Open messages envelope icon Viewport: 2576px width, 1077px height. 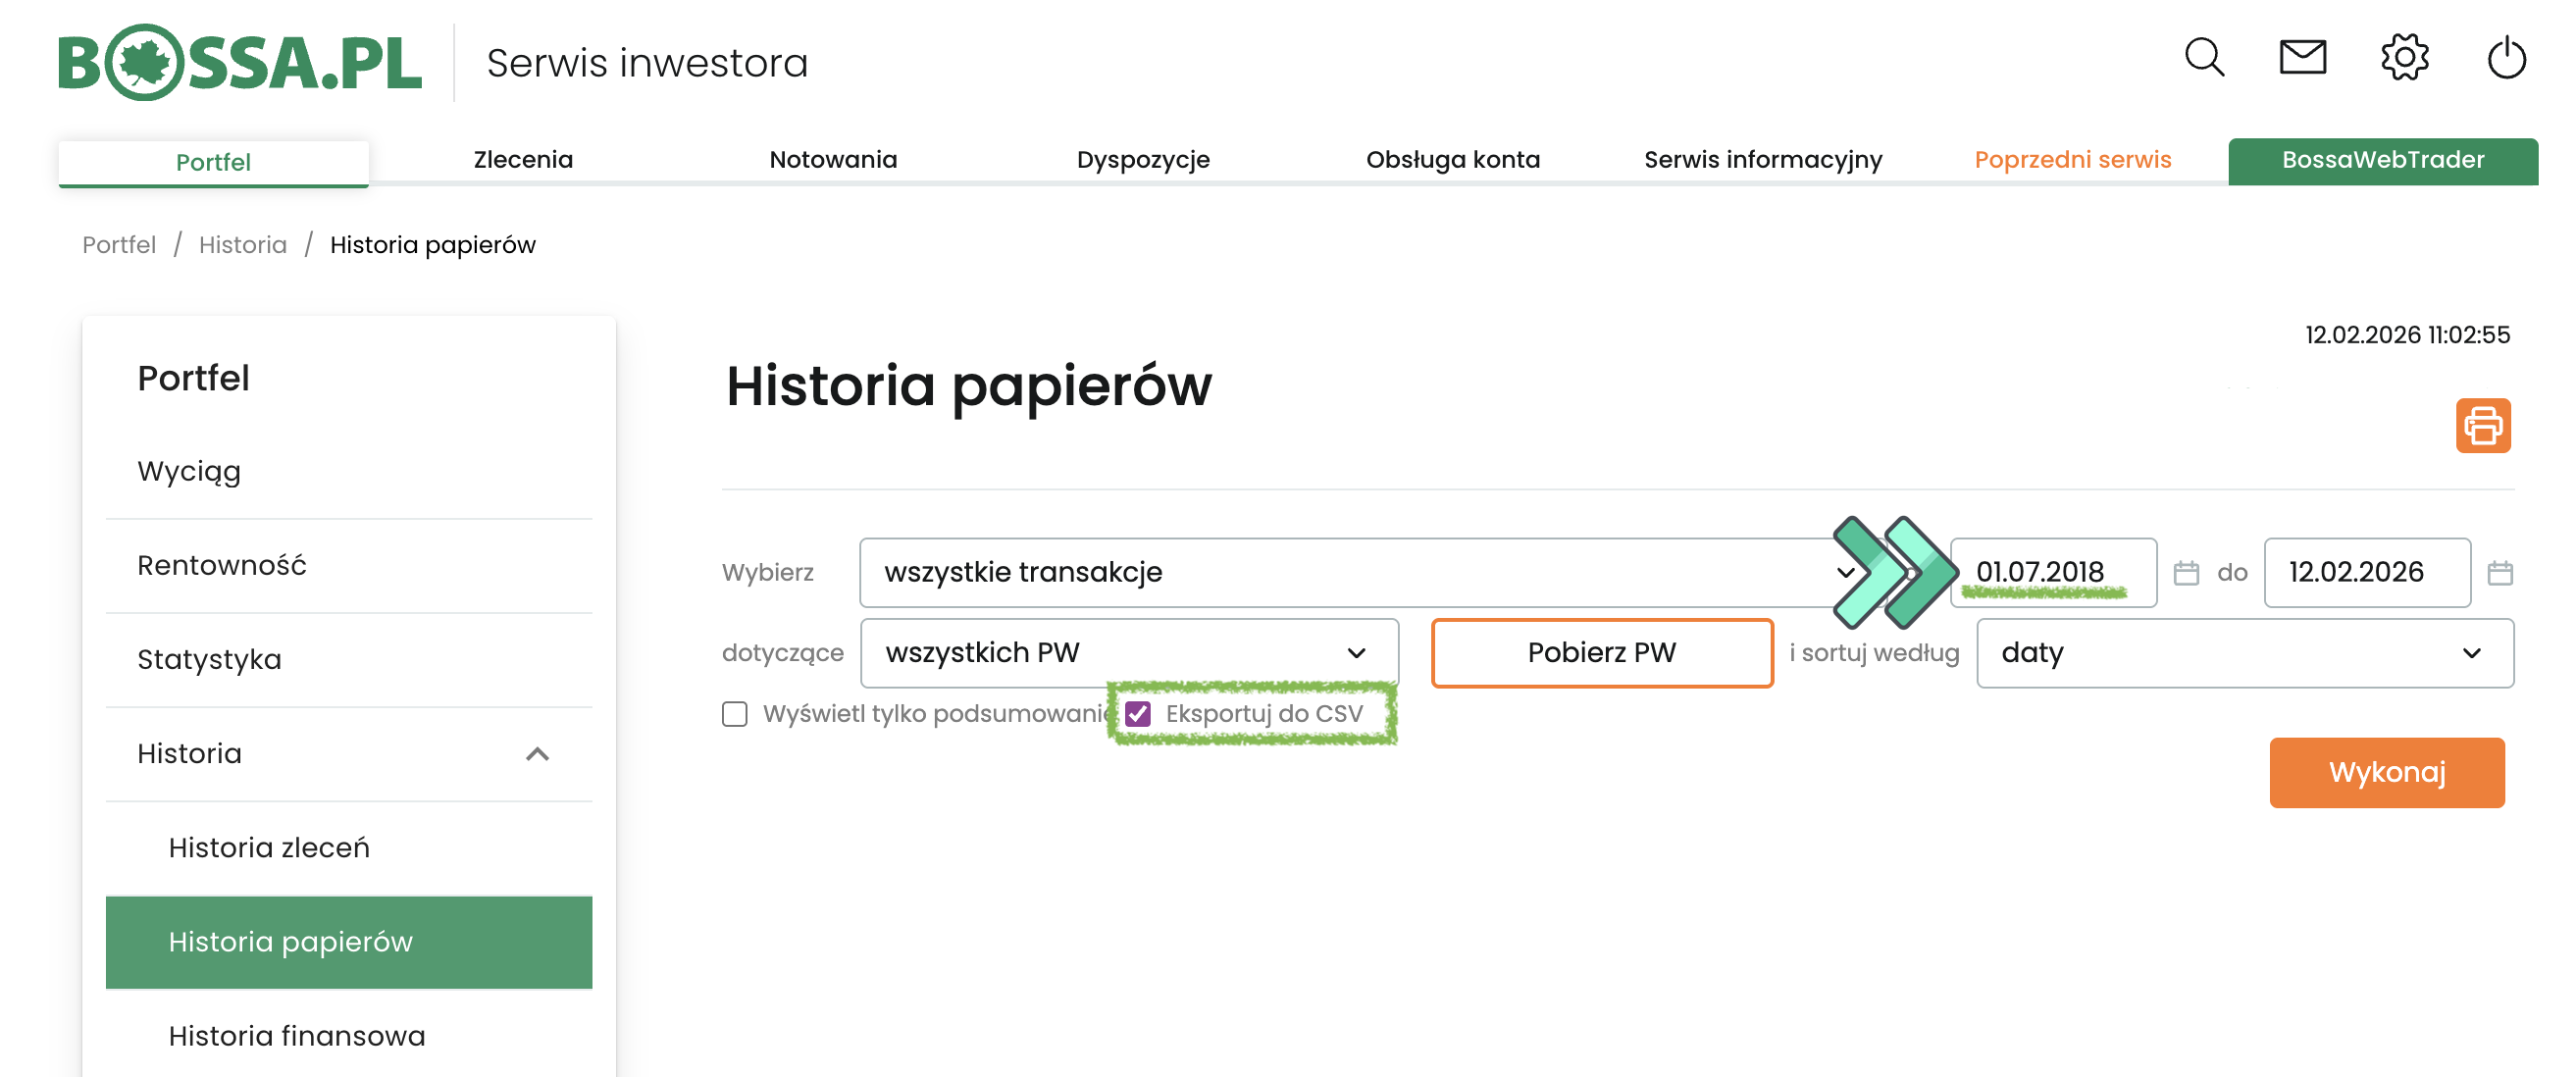[2302, 58]
